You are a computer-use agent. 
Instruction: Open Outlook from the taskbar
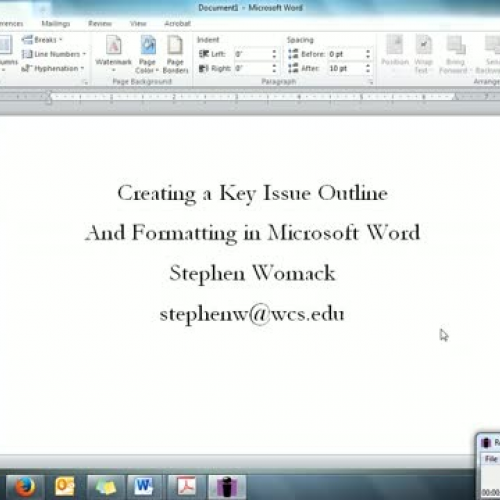(x=65, y=487)
